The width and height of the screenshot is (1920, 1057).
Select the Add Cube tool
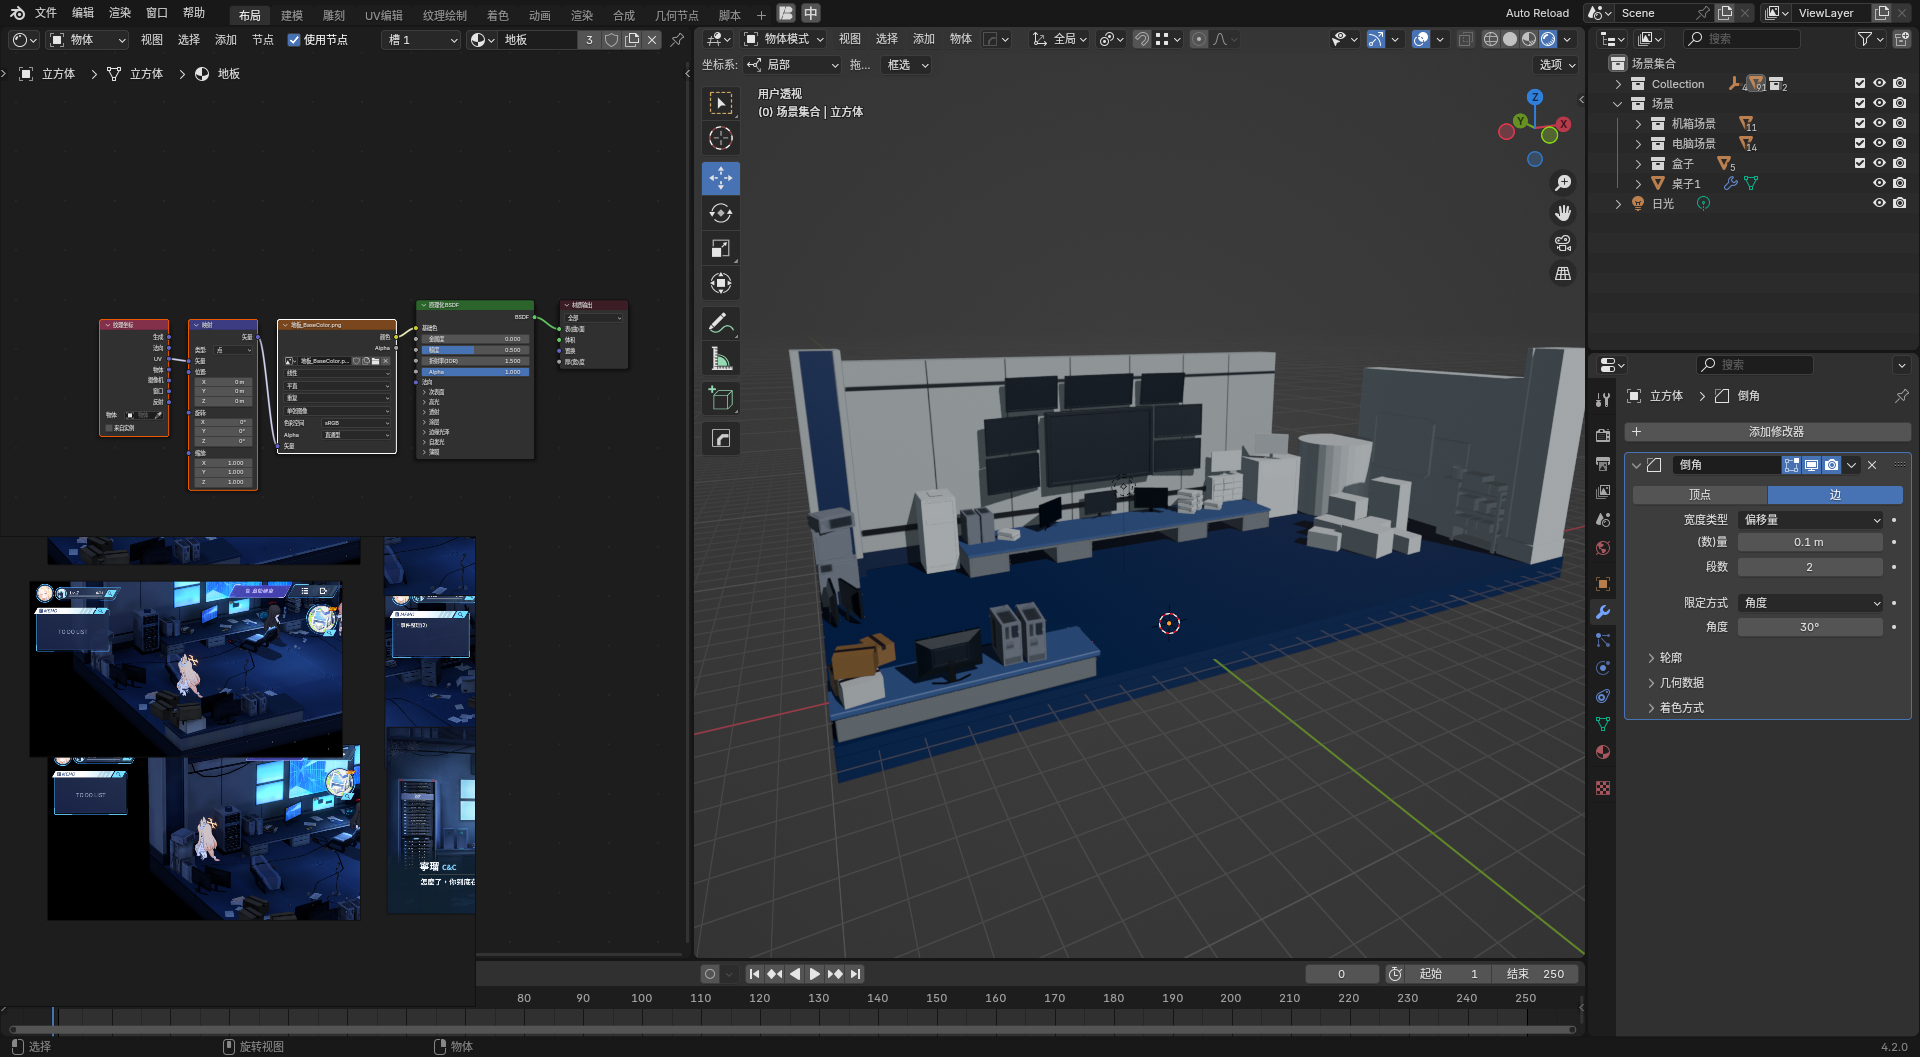(x=720, y=399)
